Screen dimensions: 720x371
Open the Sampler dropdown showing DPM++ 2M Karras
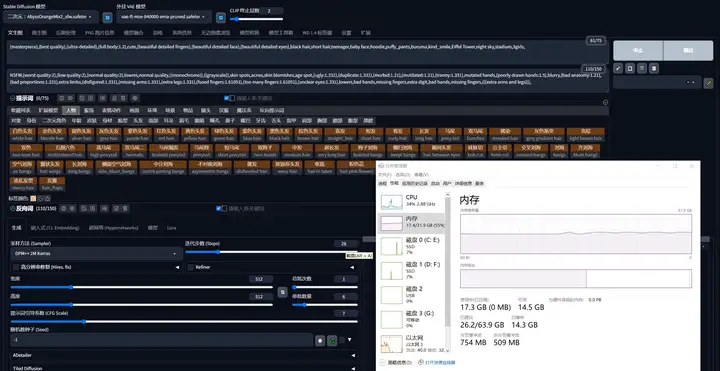96,253
